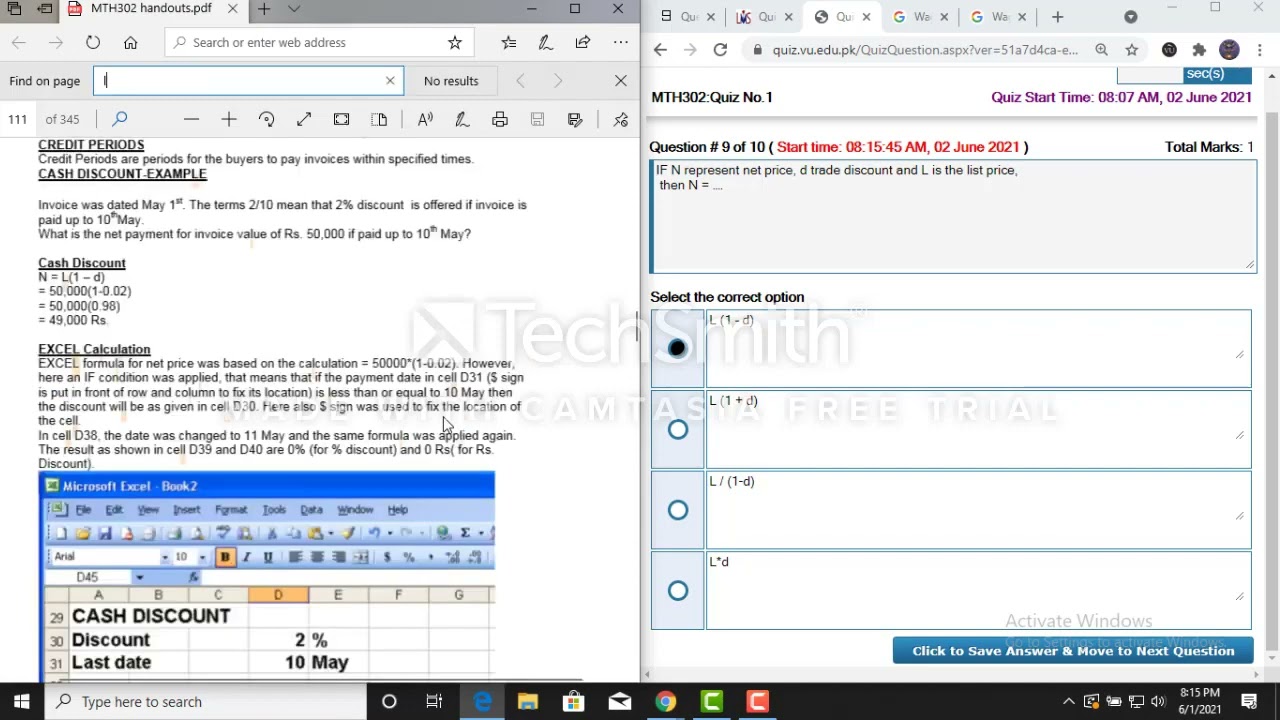Go back in Chrome
Image resolution: width=1280 pixels, height=720 pixels.
(660, 50)
